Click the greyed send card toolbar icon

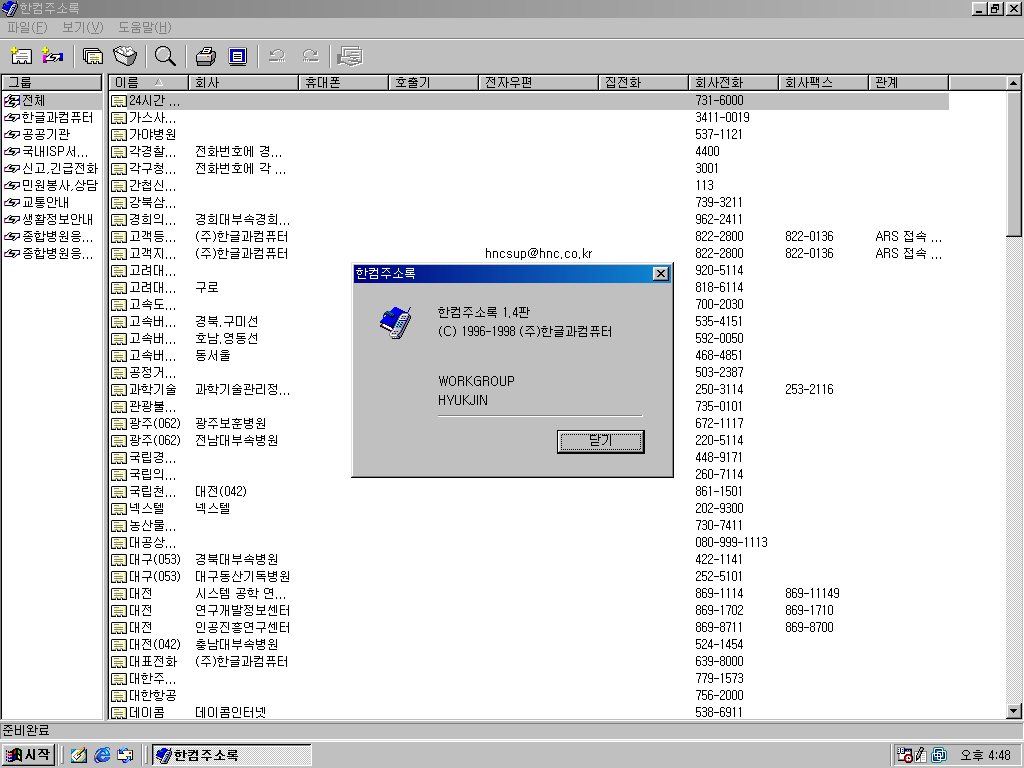[350, 57]
